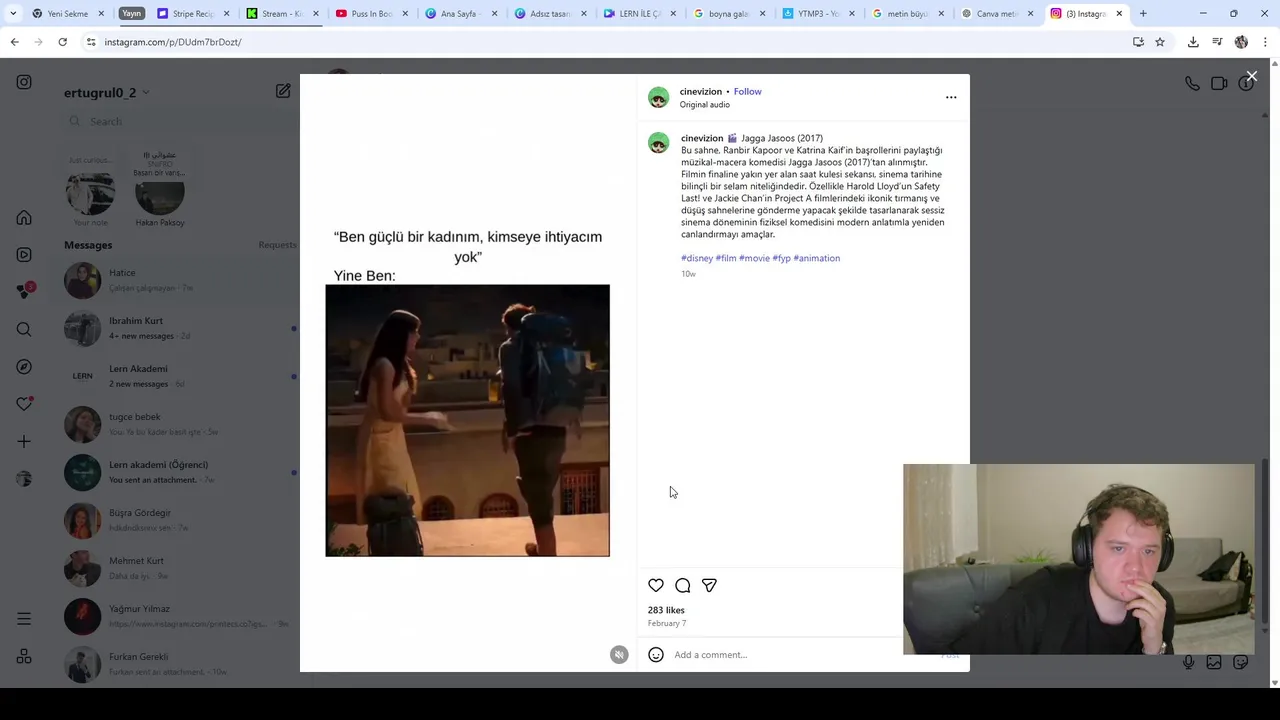
Task: Open the emoji picker in the comment box
Action: tap(656, 655)
